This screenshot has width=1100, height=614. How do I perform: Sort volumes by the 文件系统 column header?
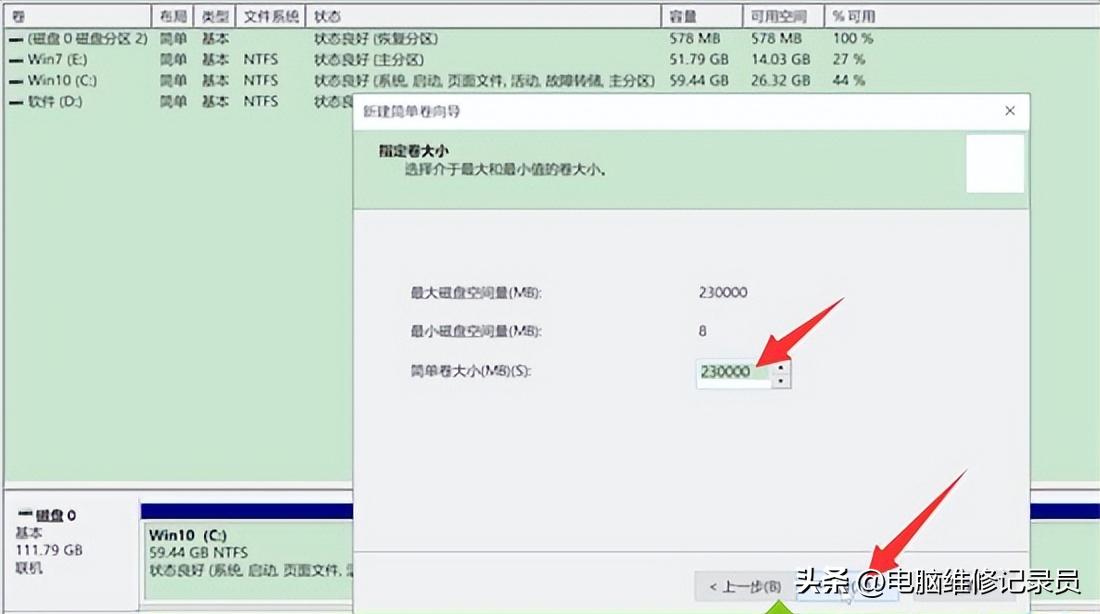[x=270, y=15]
